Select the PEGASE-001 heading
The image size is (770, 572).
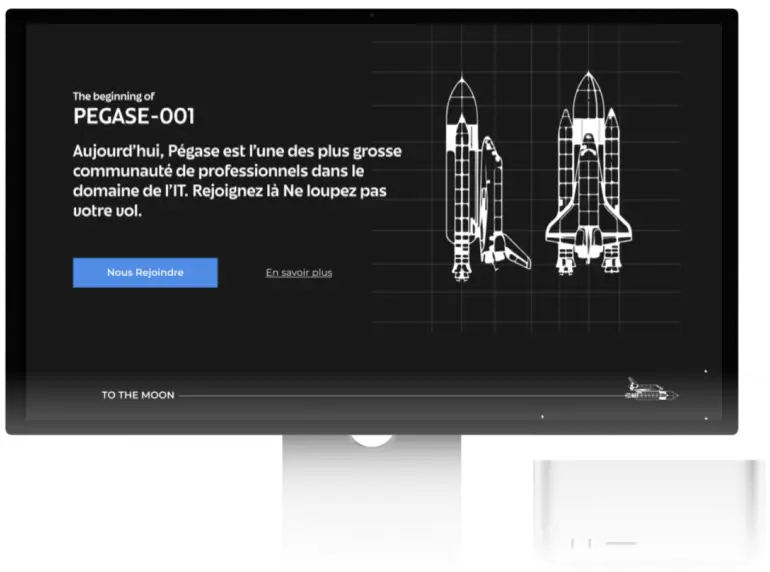(x=134, y=116)
